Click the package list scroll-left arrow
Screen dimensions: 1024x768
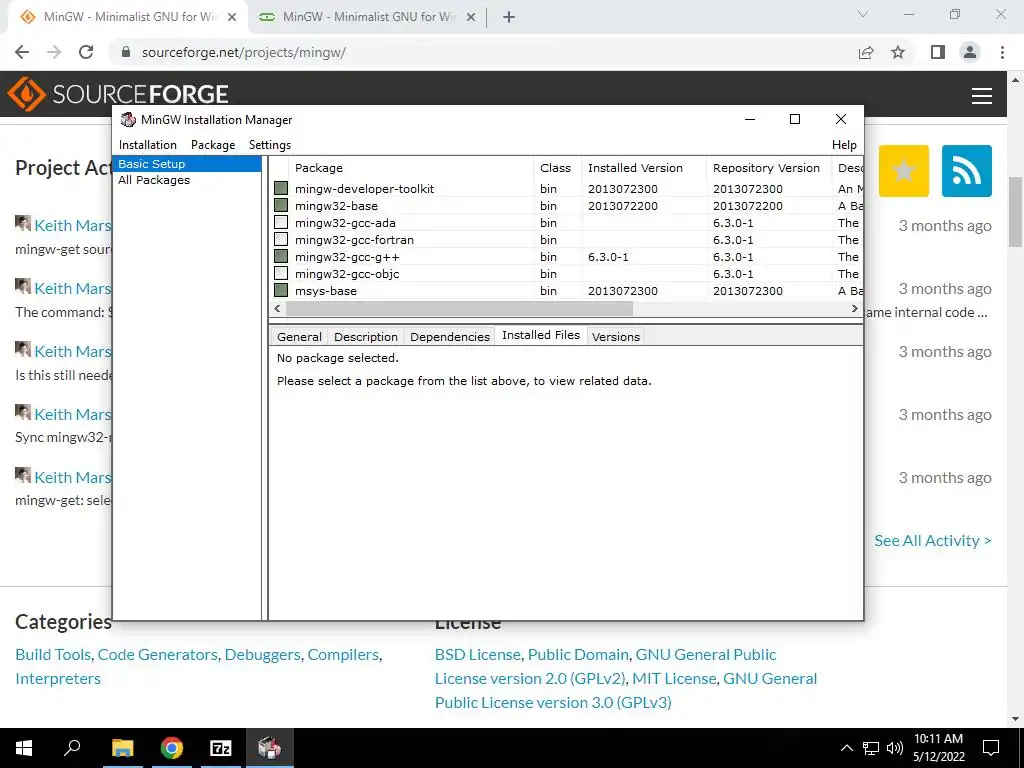tap(278, 308)
